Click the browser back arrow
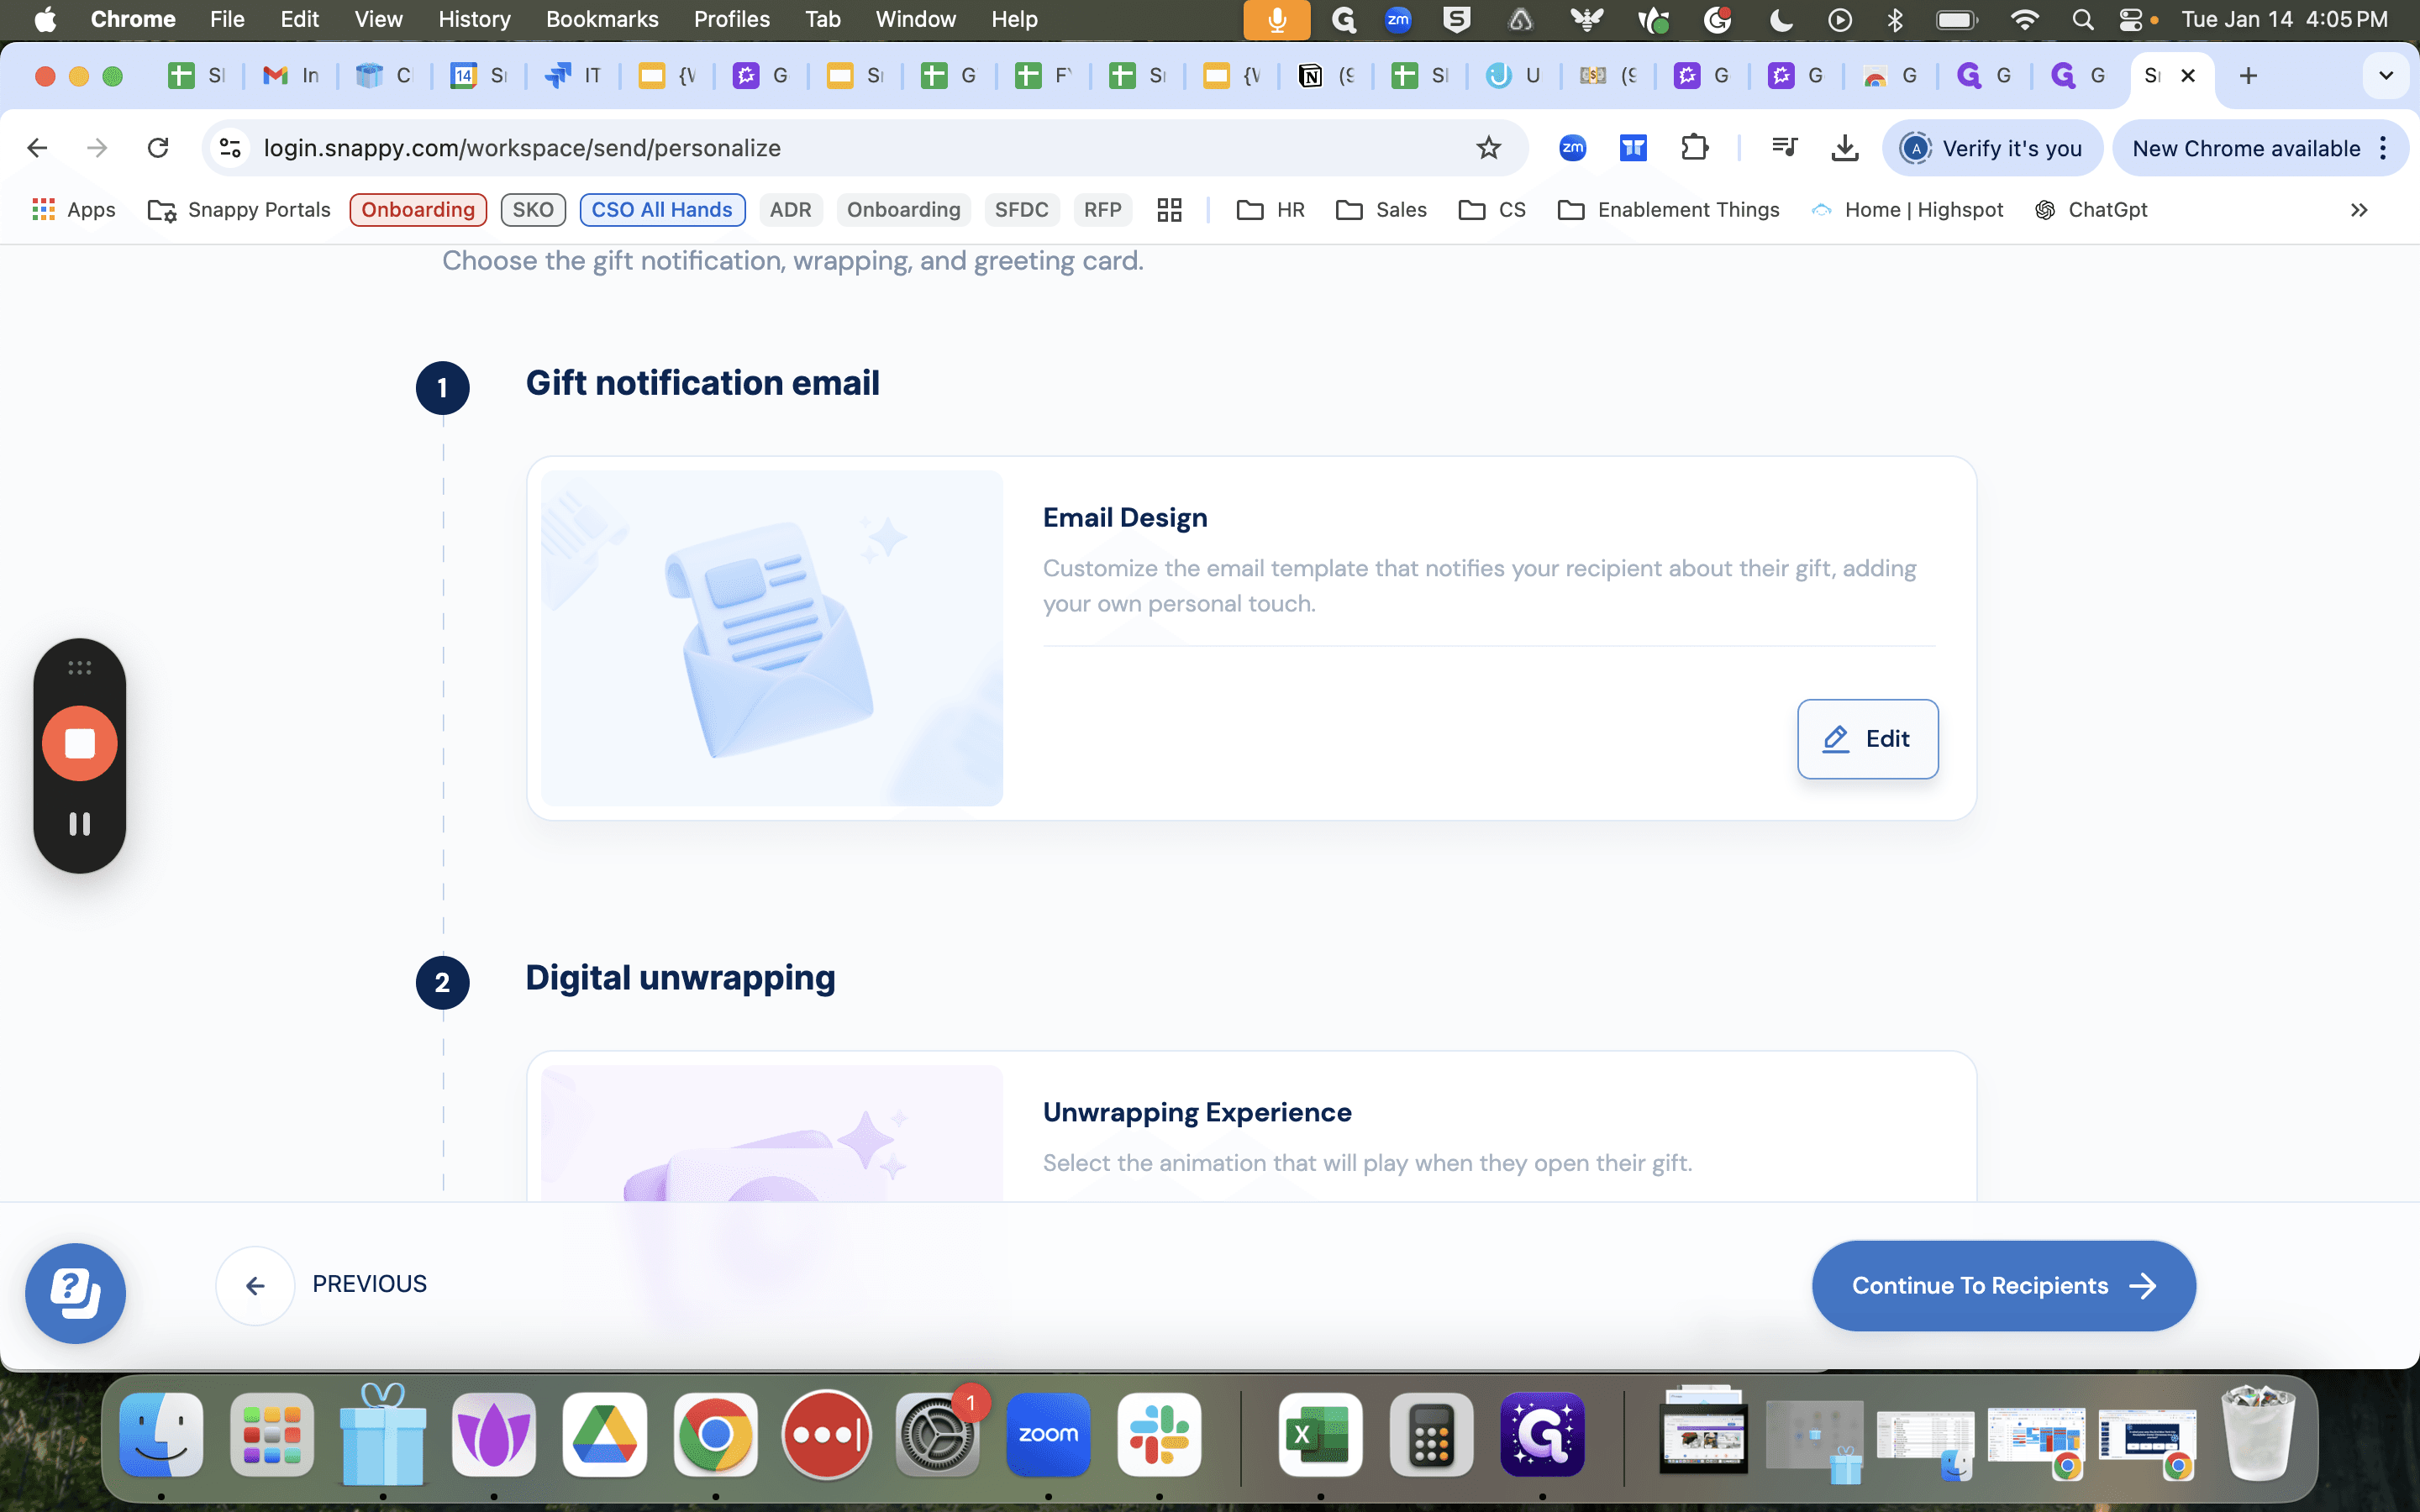Viewport: 2420px width, 1512px height. [x=37, y=148]
